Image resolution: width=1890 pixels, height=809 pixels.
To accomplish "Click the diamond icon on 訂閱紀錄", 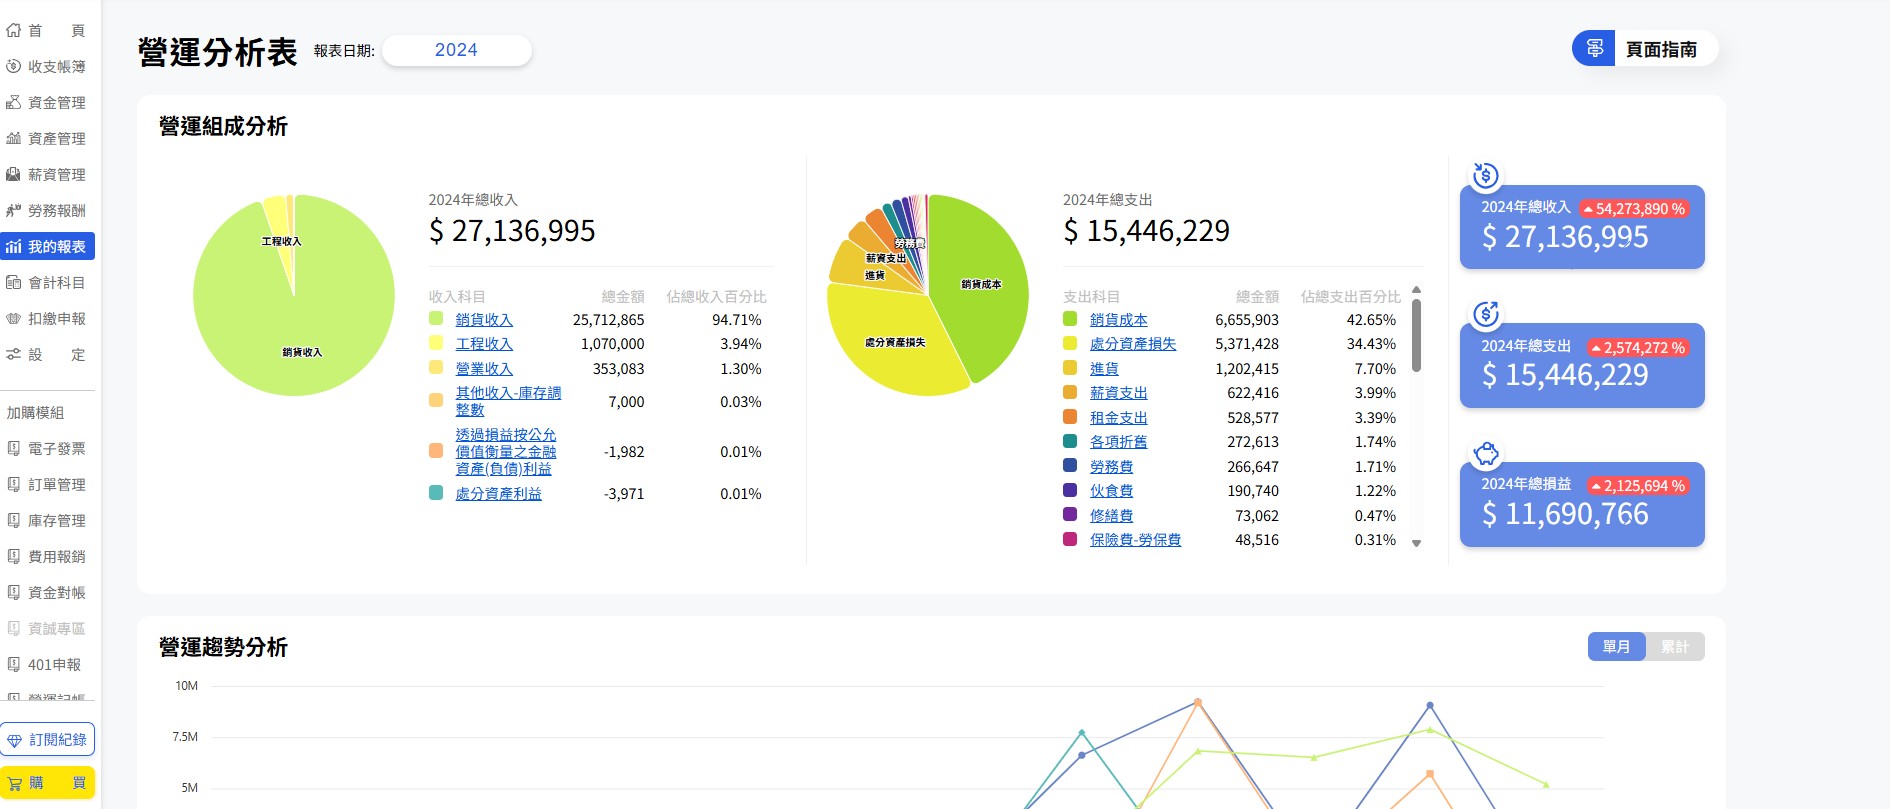I will (x=14, y=741).
